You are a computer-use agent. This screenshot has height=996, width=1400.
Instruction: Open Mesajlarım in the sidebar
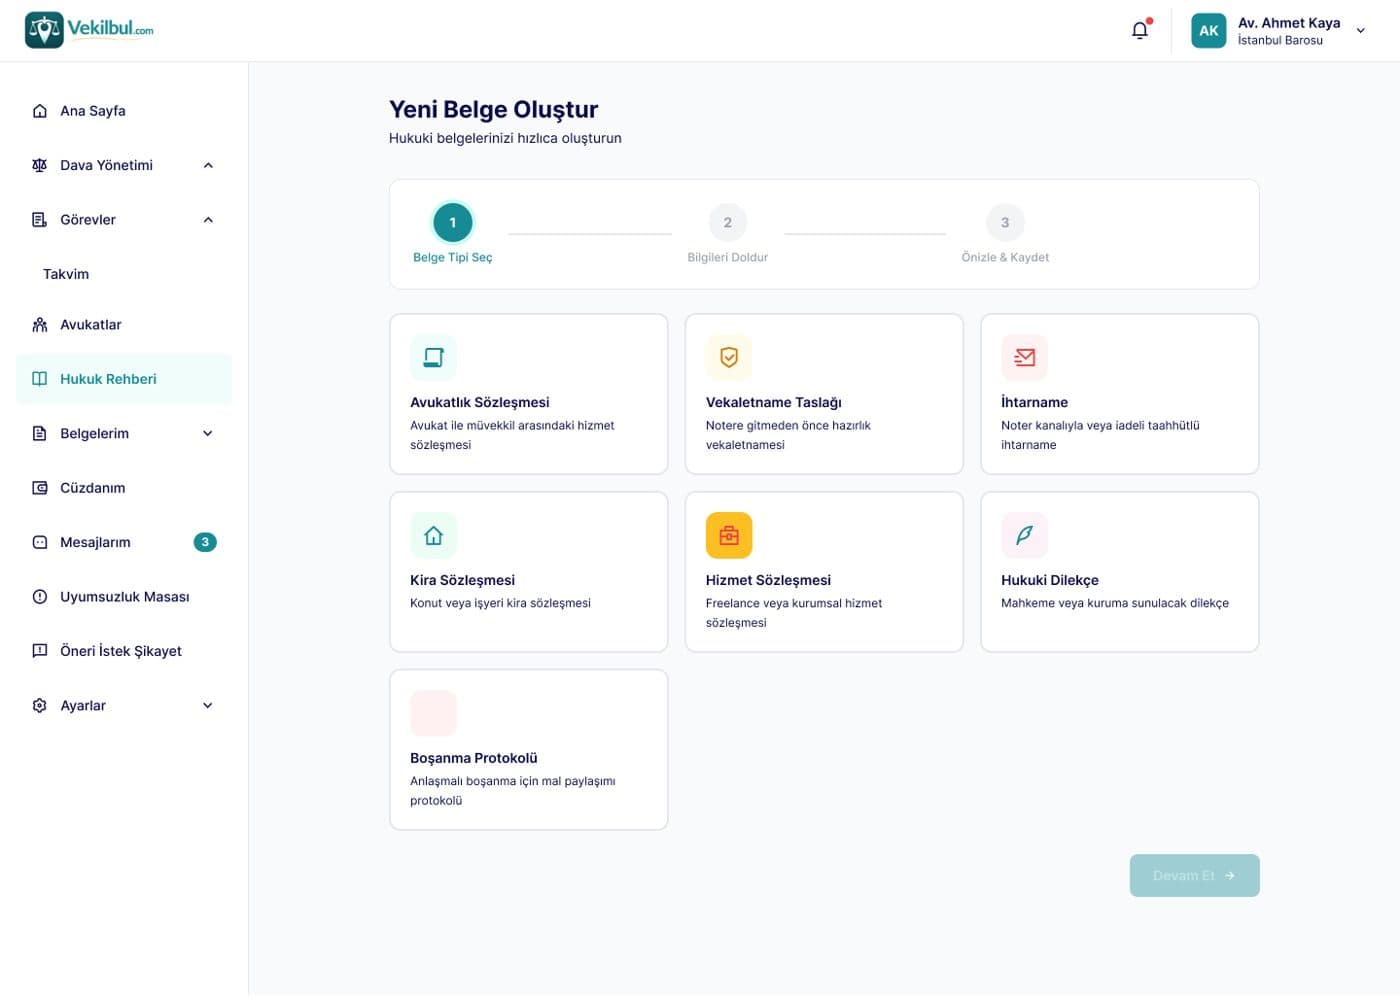tap(124, 542)
